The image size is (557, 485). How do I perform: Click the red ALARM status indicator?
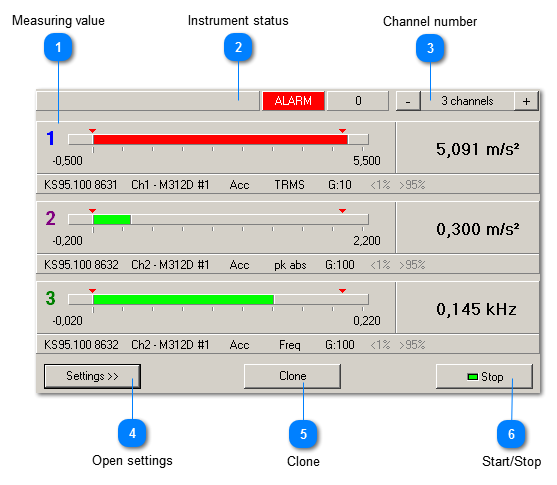click(293, 101)
